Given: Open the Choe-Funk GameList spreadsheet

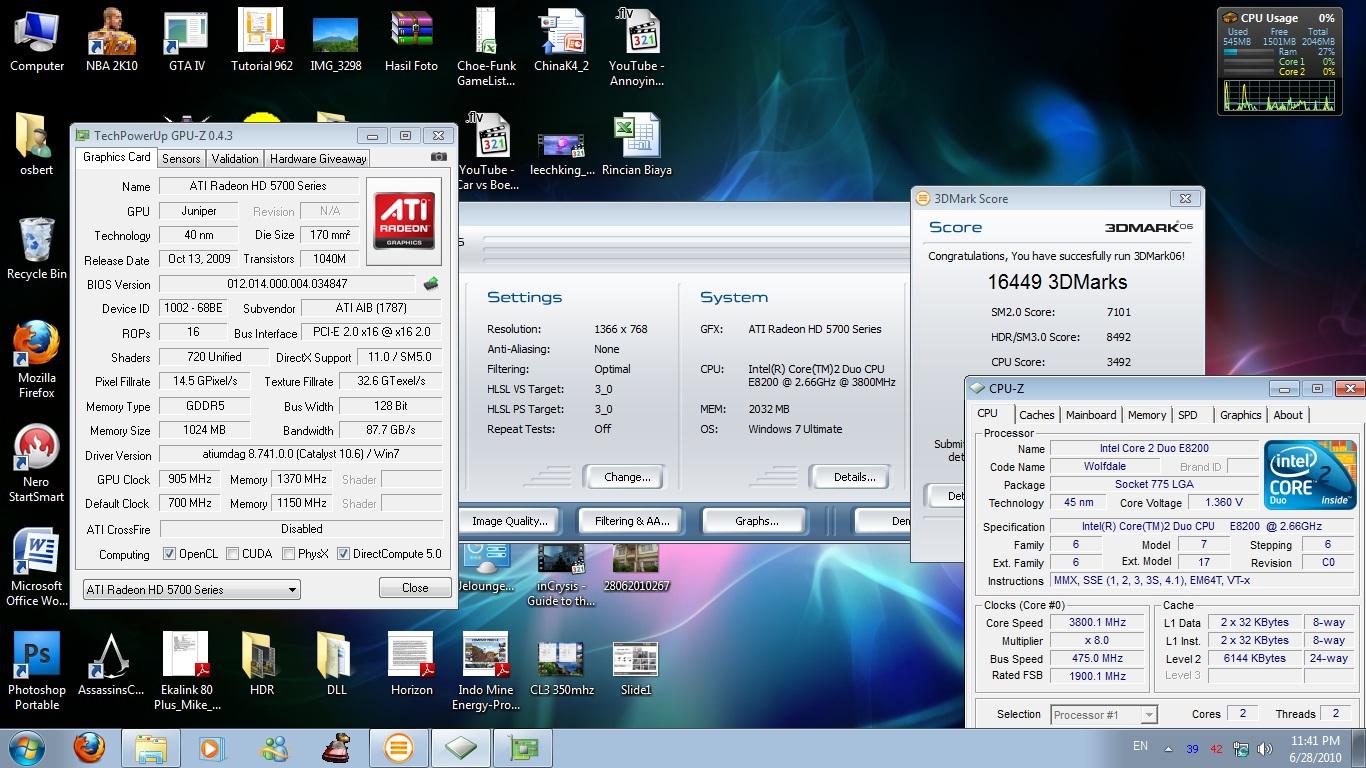Looking at the screenshot, I should pyautogui.click(x=486, y=47).
